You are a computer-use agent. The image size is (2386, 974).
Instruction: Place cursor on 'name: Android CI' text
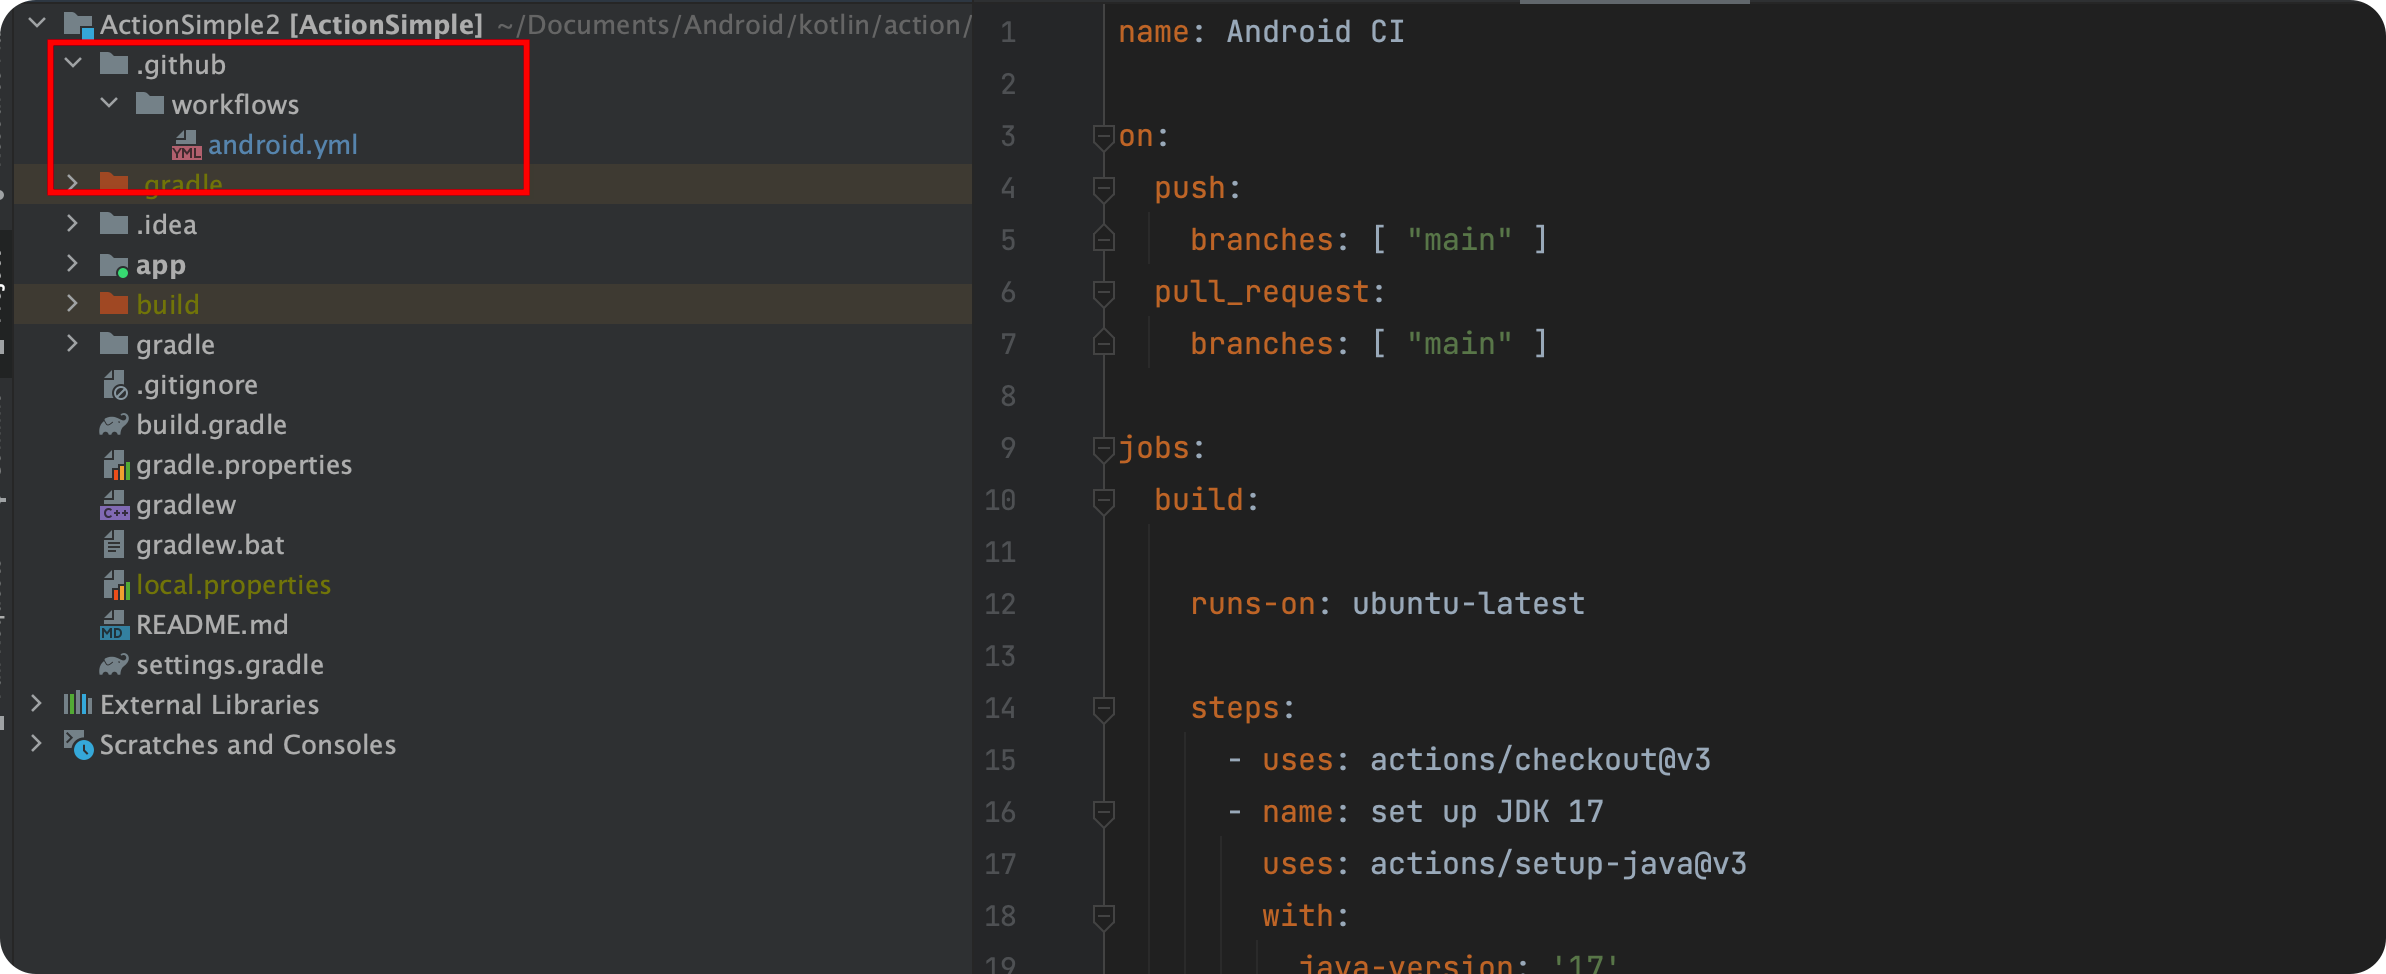pyautogui.click(x=1261, y=32)
